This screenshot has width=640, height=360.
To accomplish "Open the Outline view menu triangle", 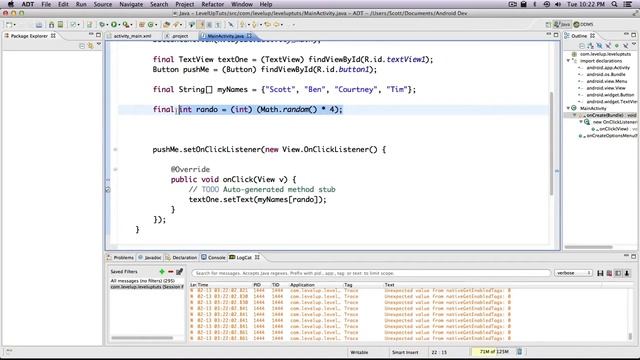I will (634, 44).
